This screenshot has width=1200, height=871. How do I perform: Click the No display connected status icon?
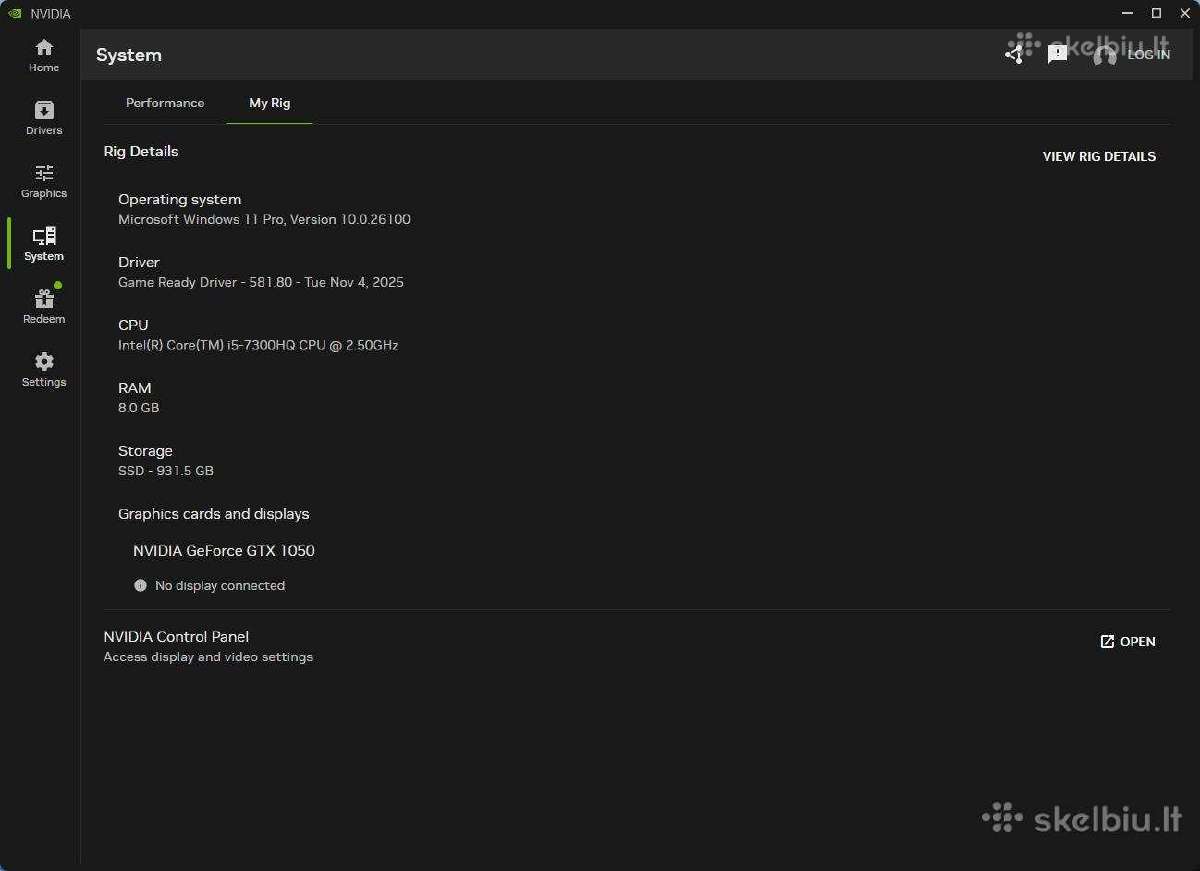140,586
